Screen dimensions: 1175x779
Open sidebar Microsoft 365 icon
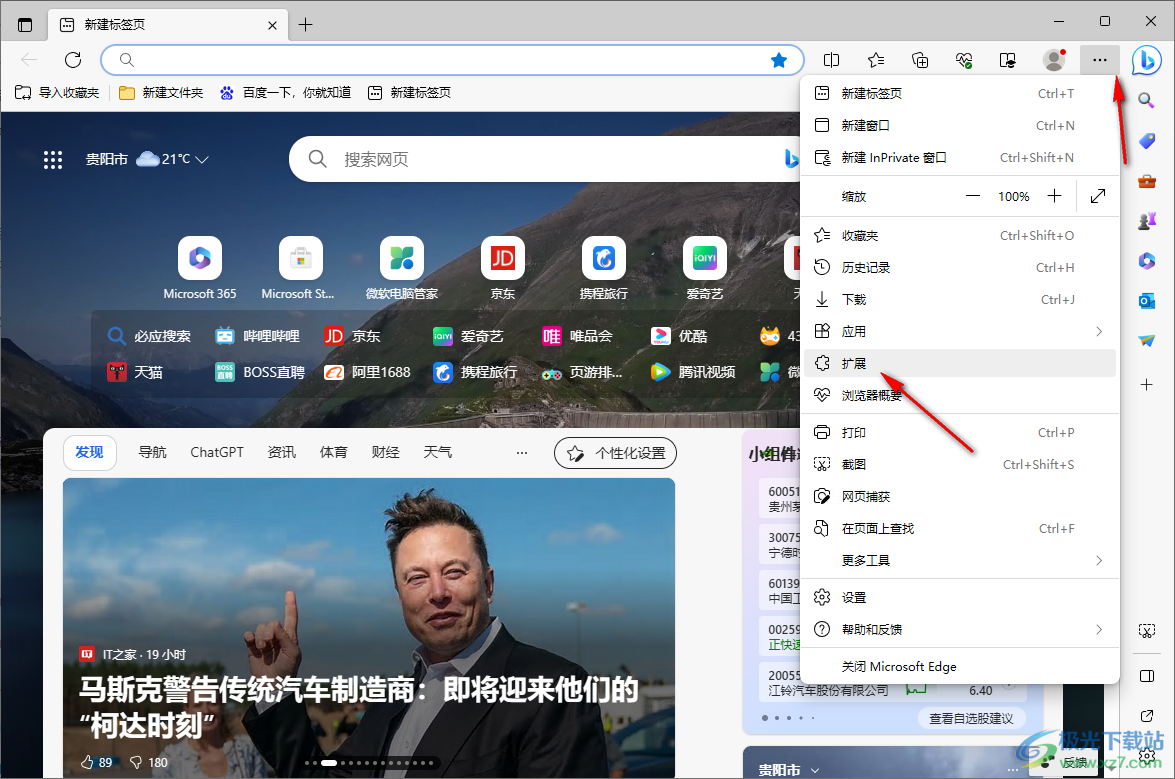coord(1147,261)
